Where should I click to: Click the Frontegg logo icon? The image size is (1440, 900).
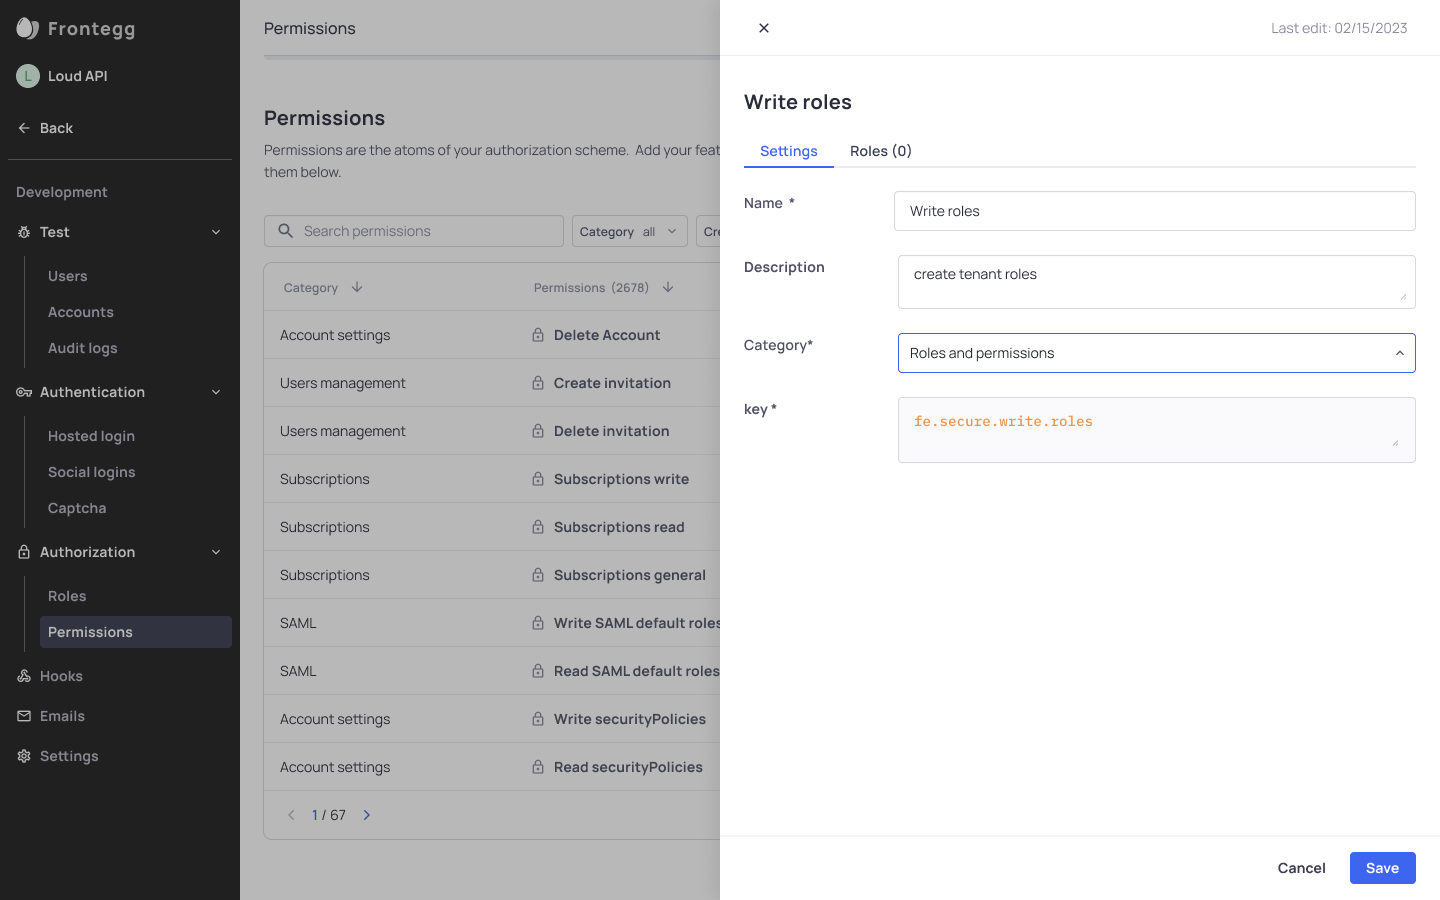point(28,29)
